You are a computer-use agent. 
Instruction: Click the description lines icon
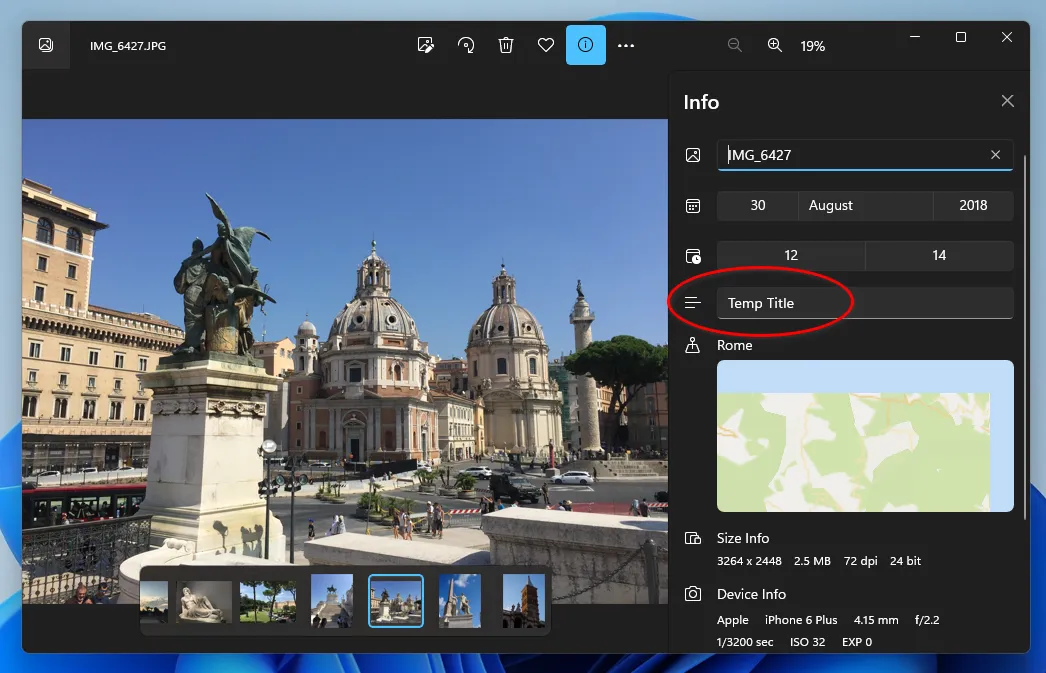pyautogui.click(x=692, y=303)
